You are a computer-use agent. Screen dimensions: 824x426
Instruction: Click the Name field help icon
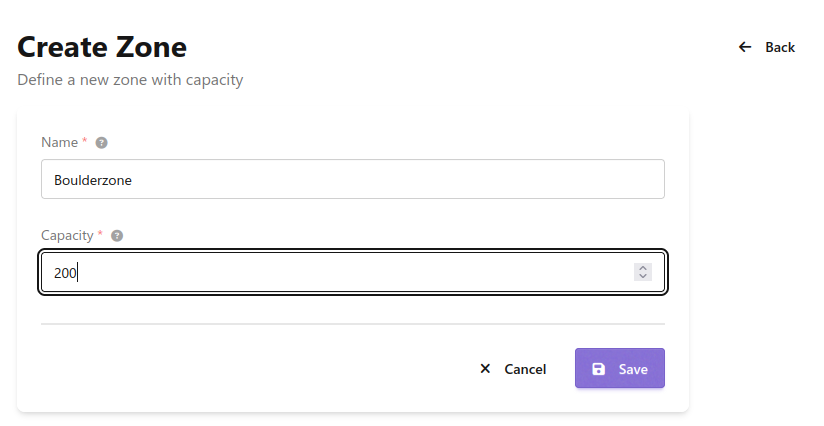pyautogui.click(x=101, y=143)
